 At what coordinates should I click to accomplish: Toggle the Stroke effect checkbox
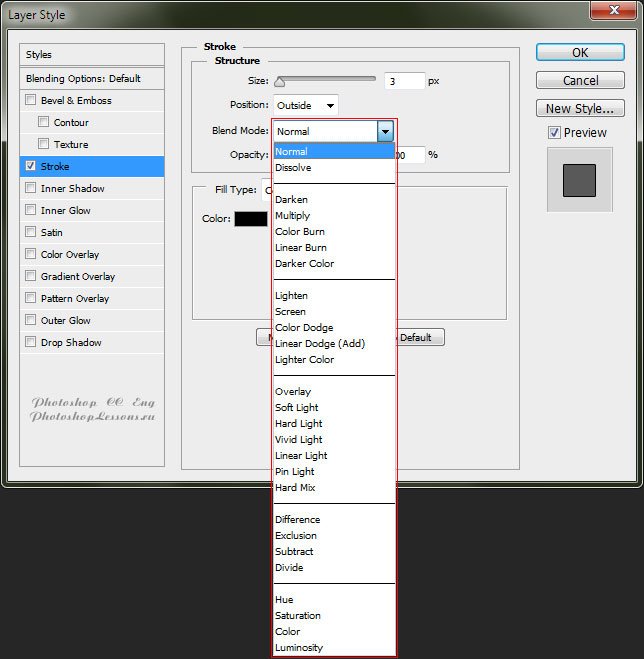[x=31, y=166]
